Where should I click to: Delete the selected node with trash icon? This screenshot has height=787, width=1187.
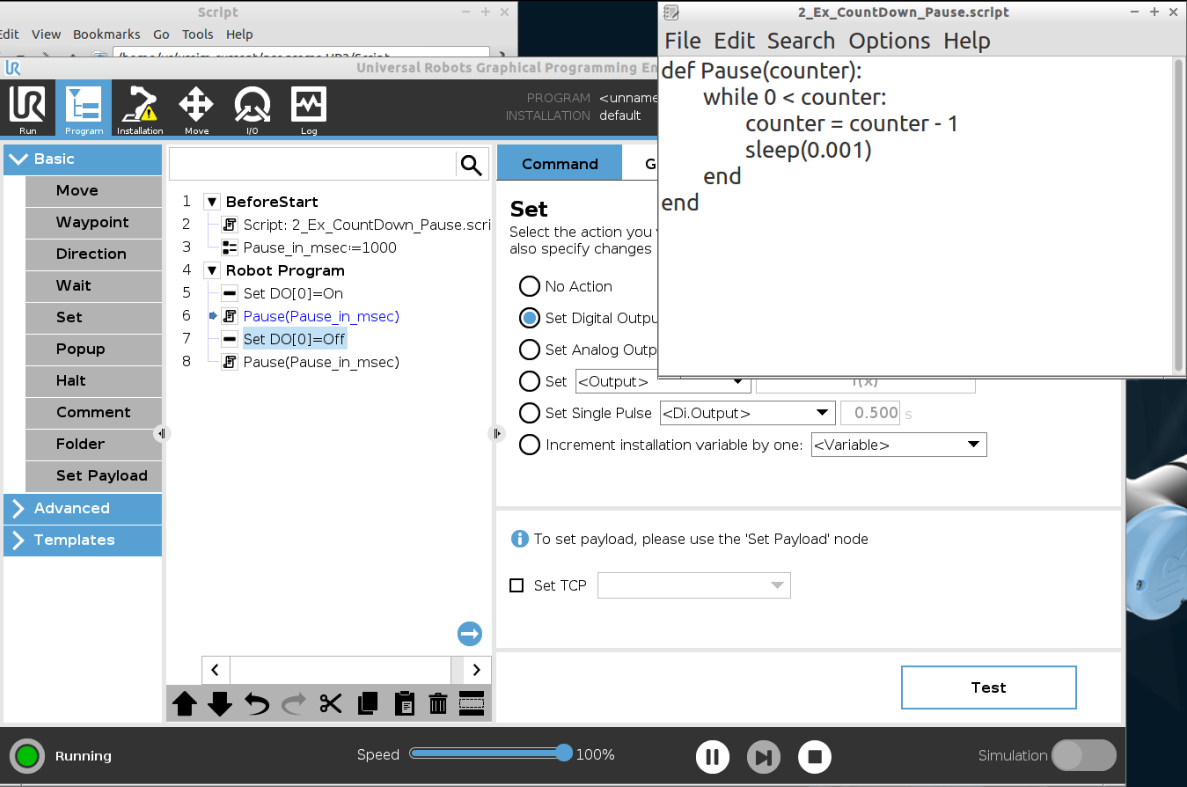click(x=438, y=704)
